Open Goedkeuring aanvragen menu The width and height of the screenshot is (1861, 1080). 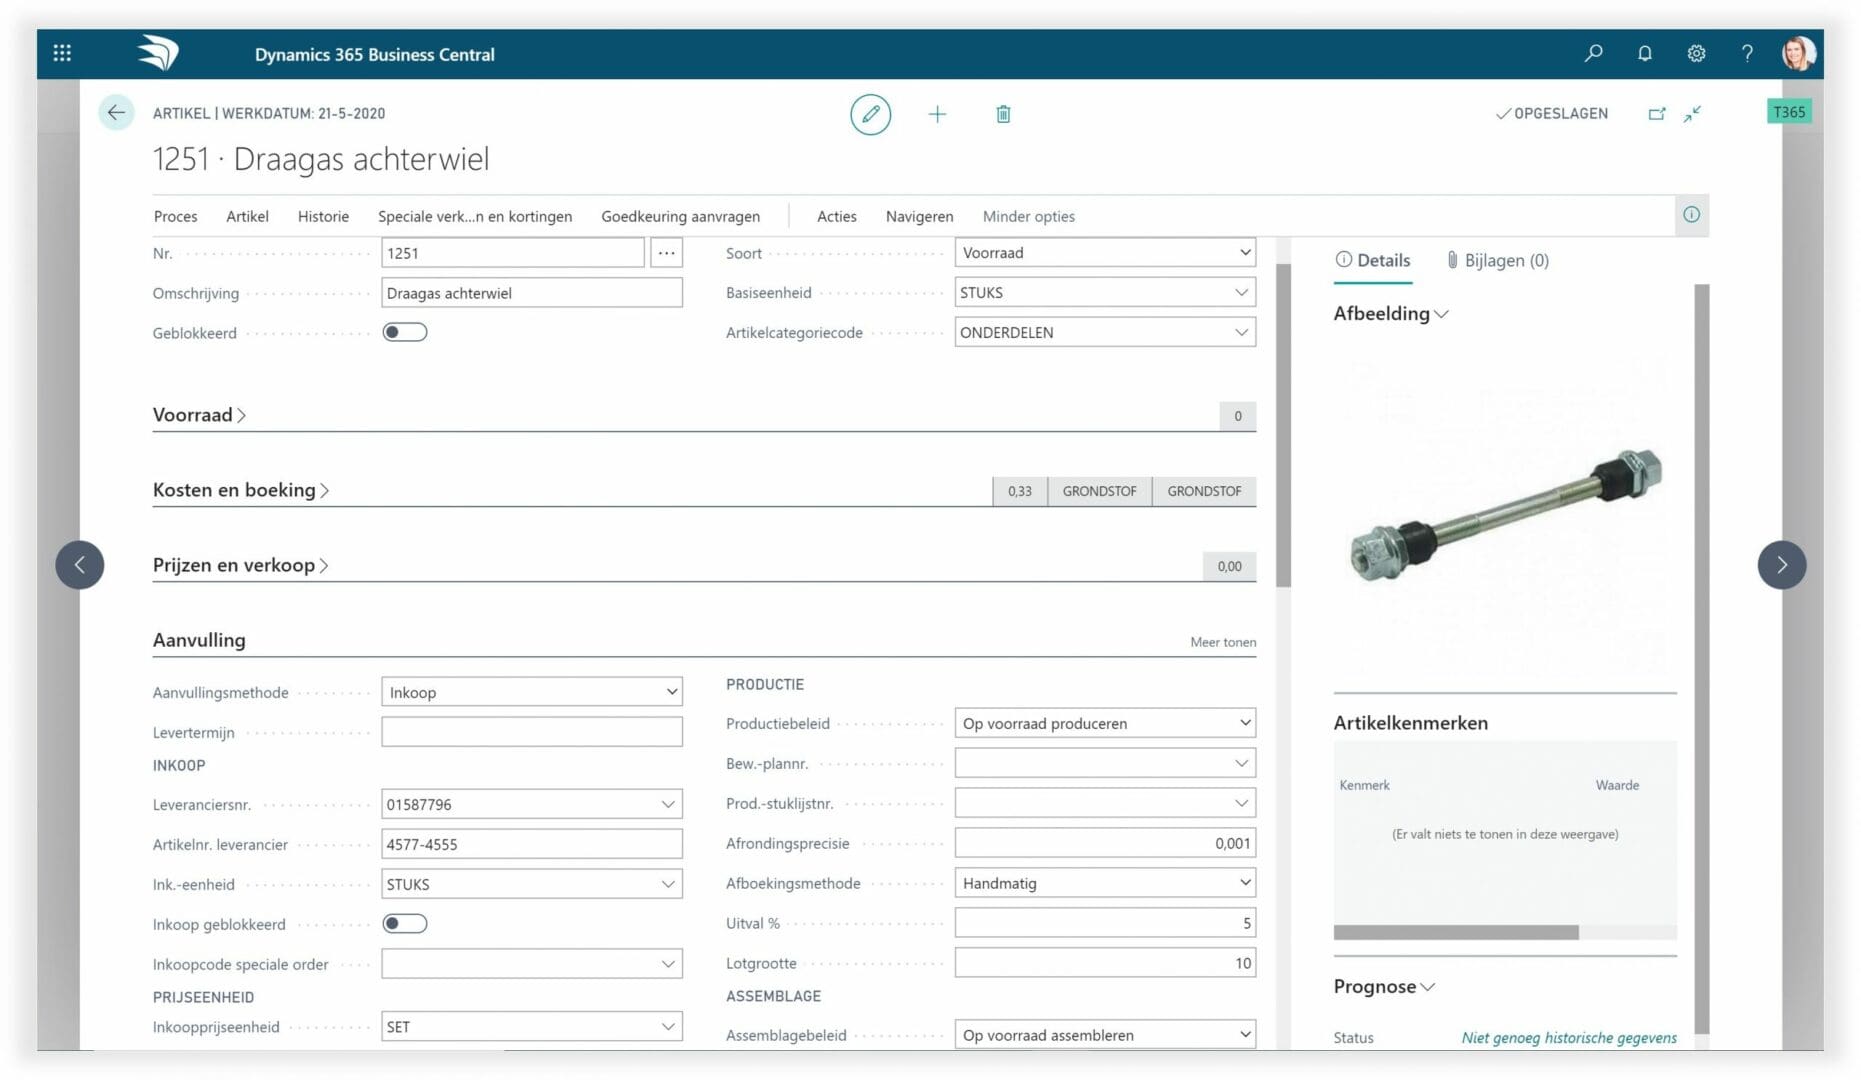680,216
